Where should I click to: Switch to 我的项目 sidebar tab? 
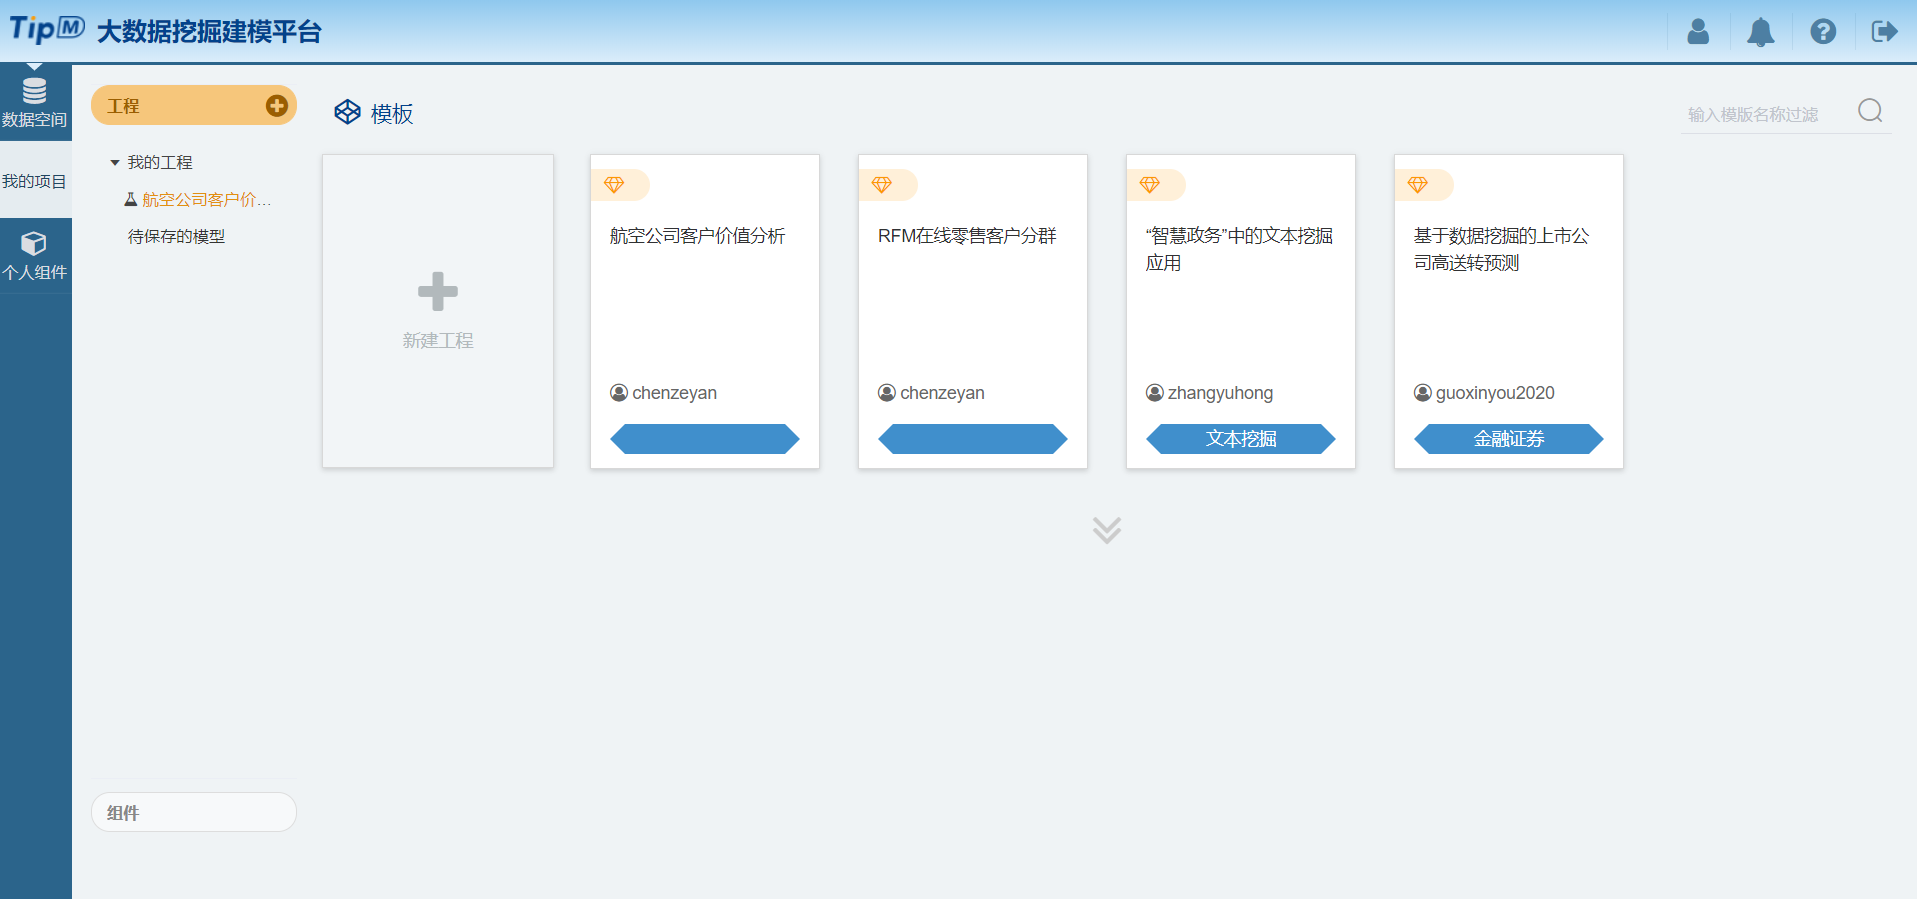tap(35, 181)
